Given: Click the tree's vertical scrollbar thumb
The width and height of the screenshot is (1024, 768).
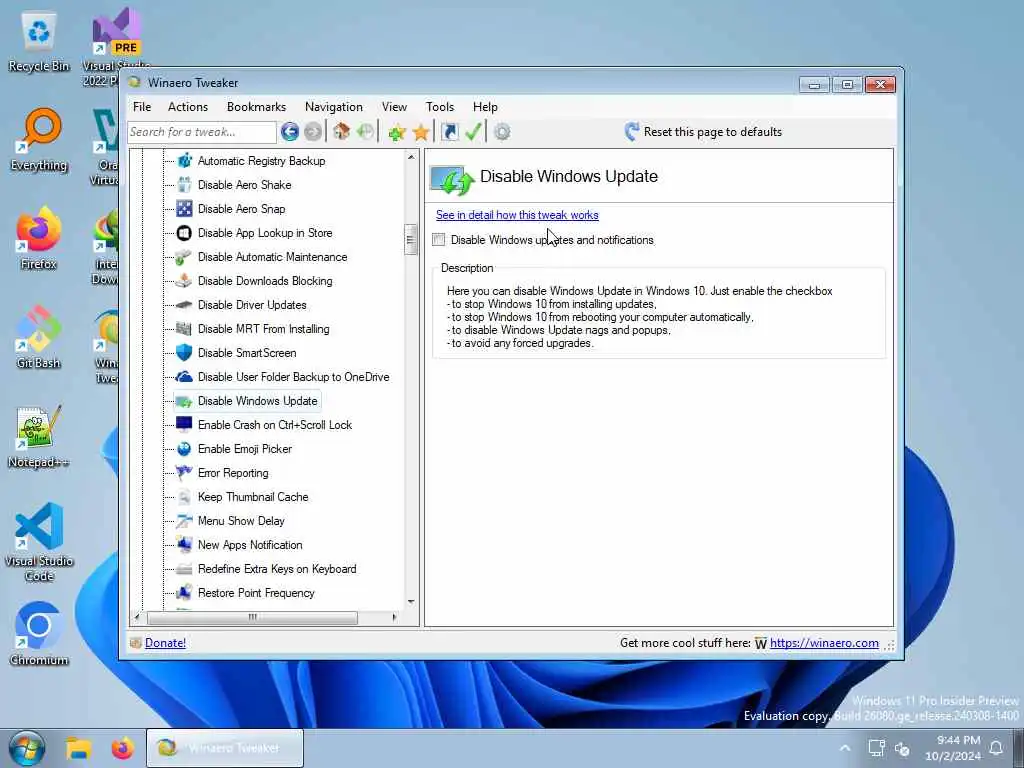Looking at the screenshot, I should pos(411,240).
